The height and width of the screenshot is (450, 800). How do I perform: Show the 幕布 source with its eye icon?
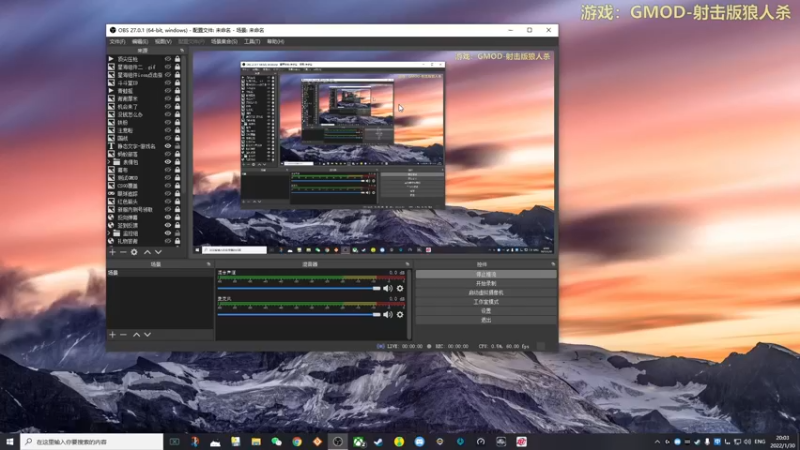[168, 170]
